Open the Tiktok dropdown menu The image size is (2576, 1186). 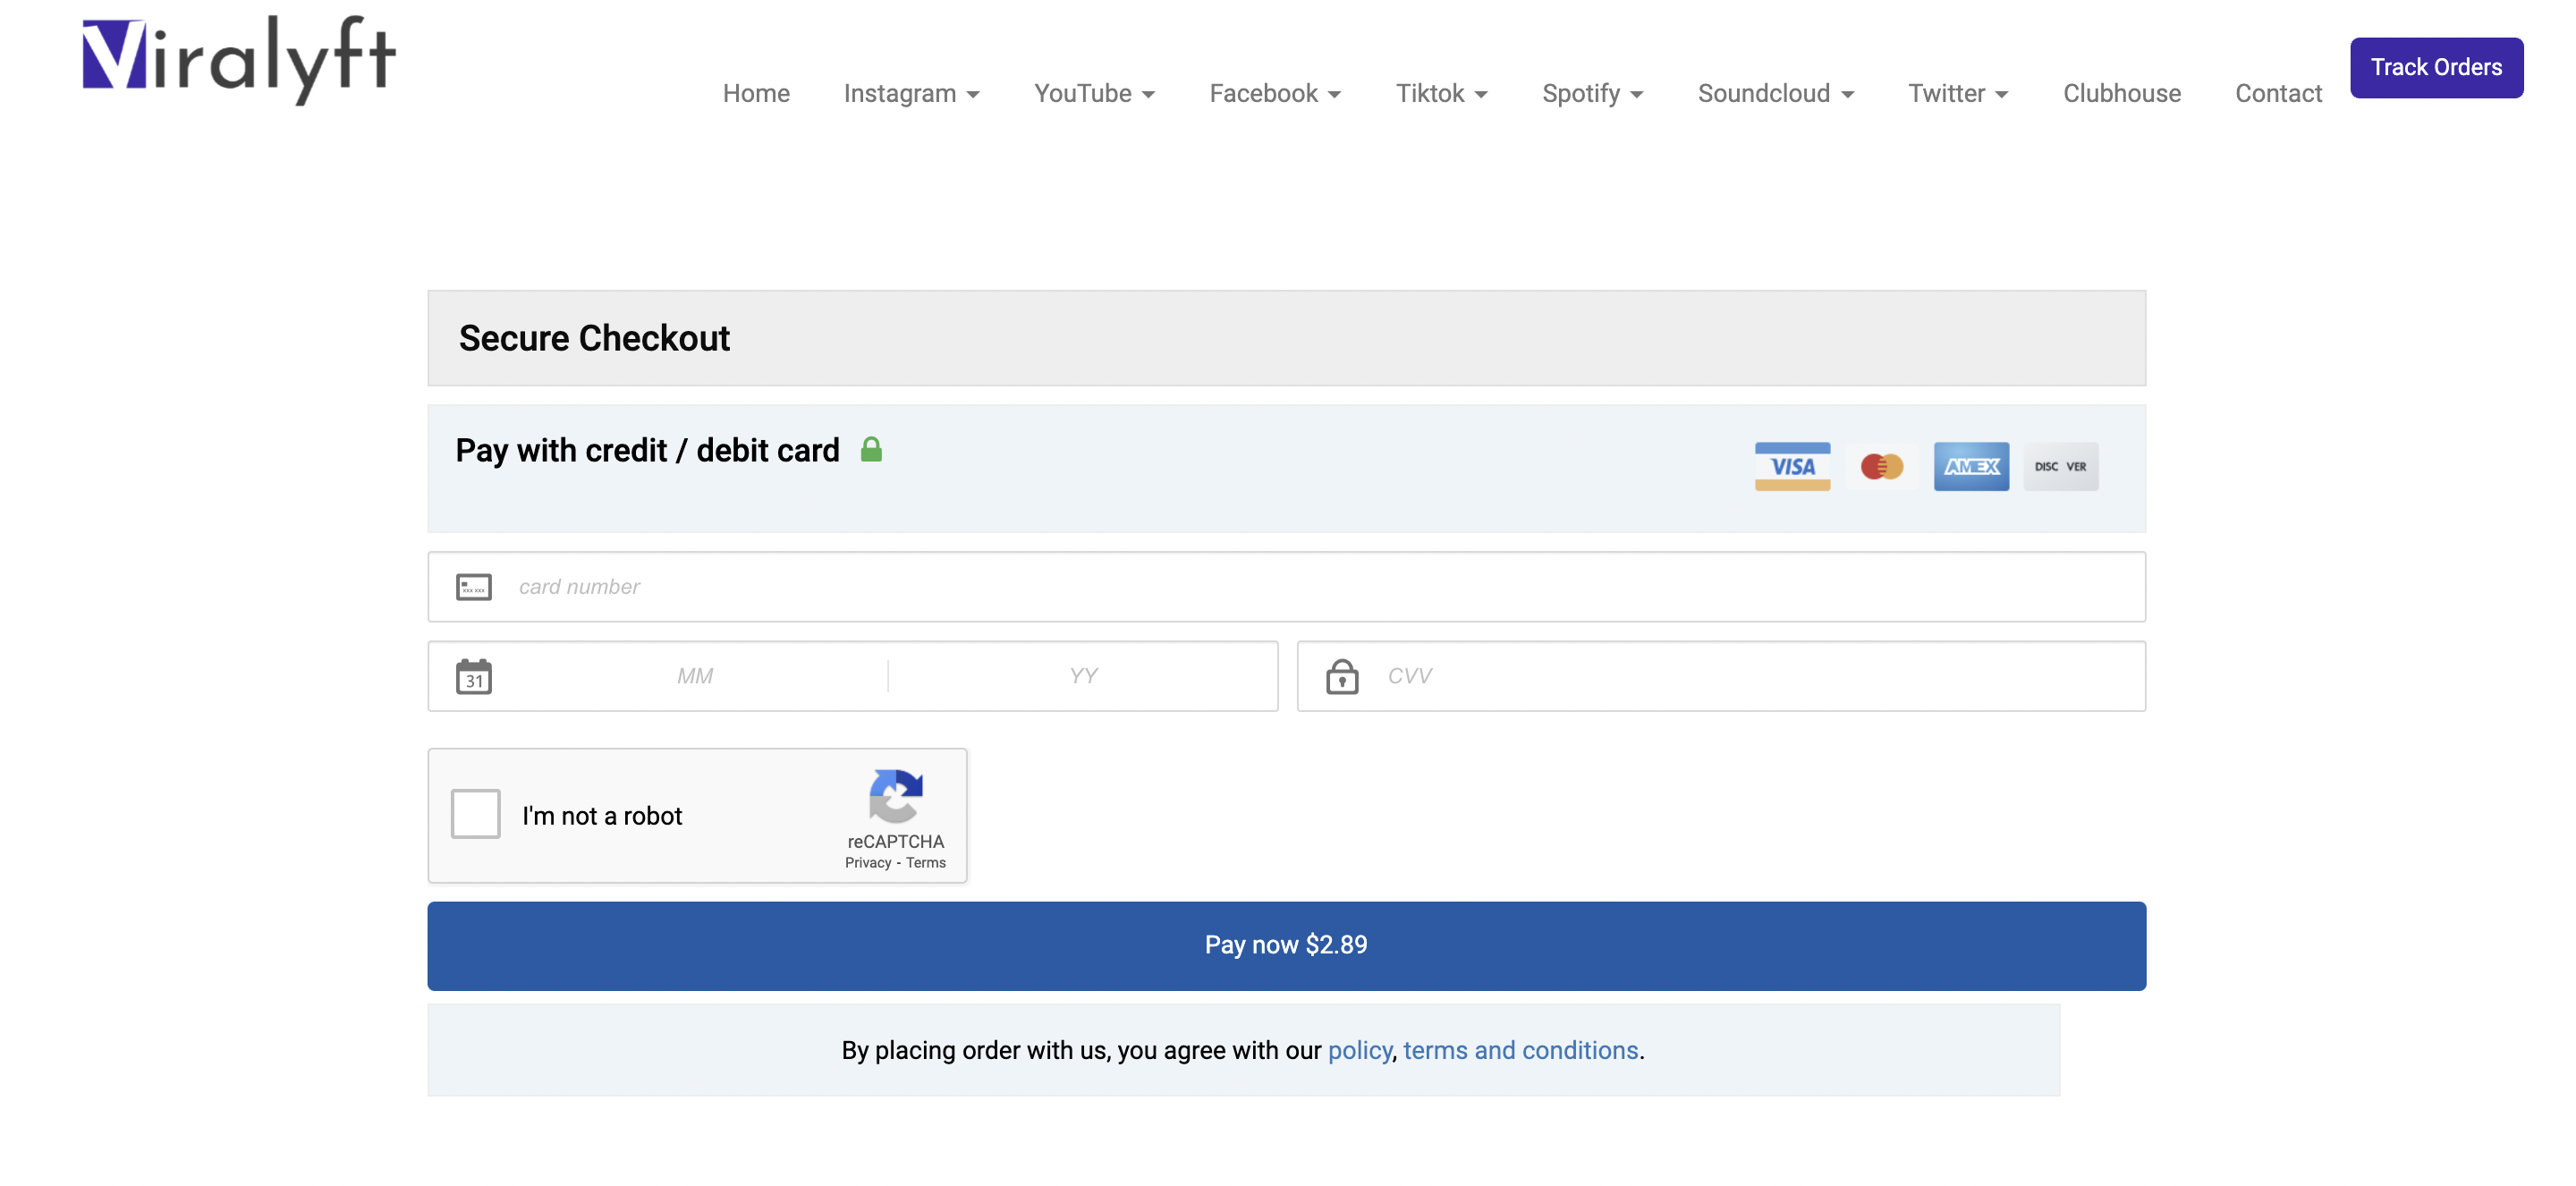point(1441,93)
